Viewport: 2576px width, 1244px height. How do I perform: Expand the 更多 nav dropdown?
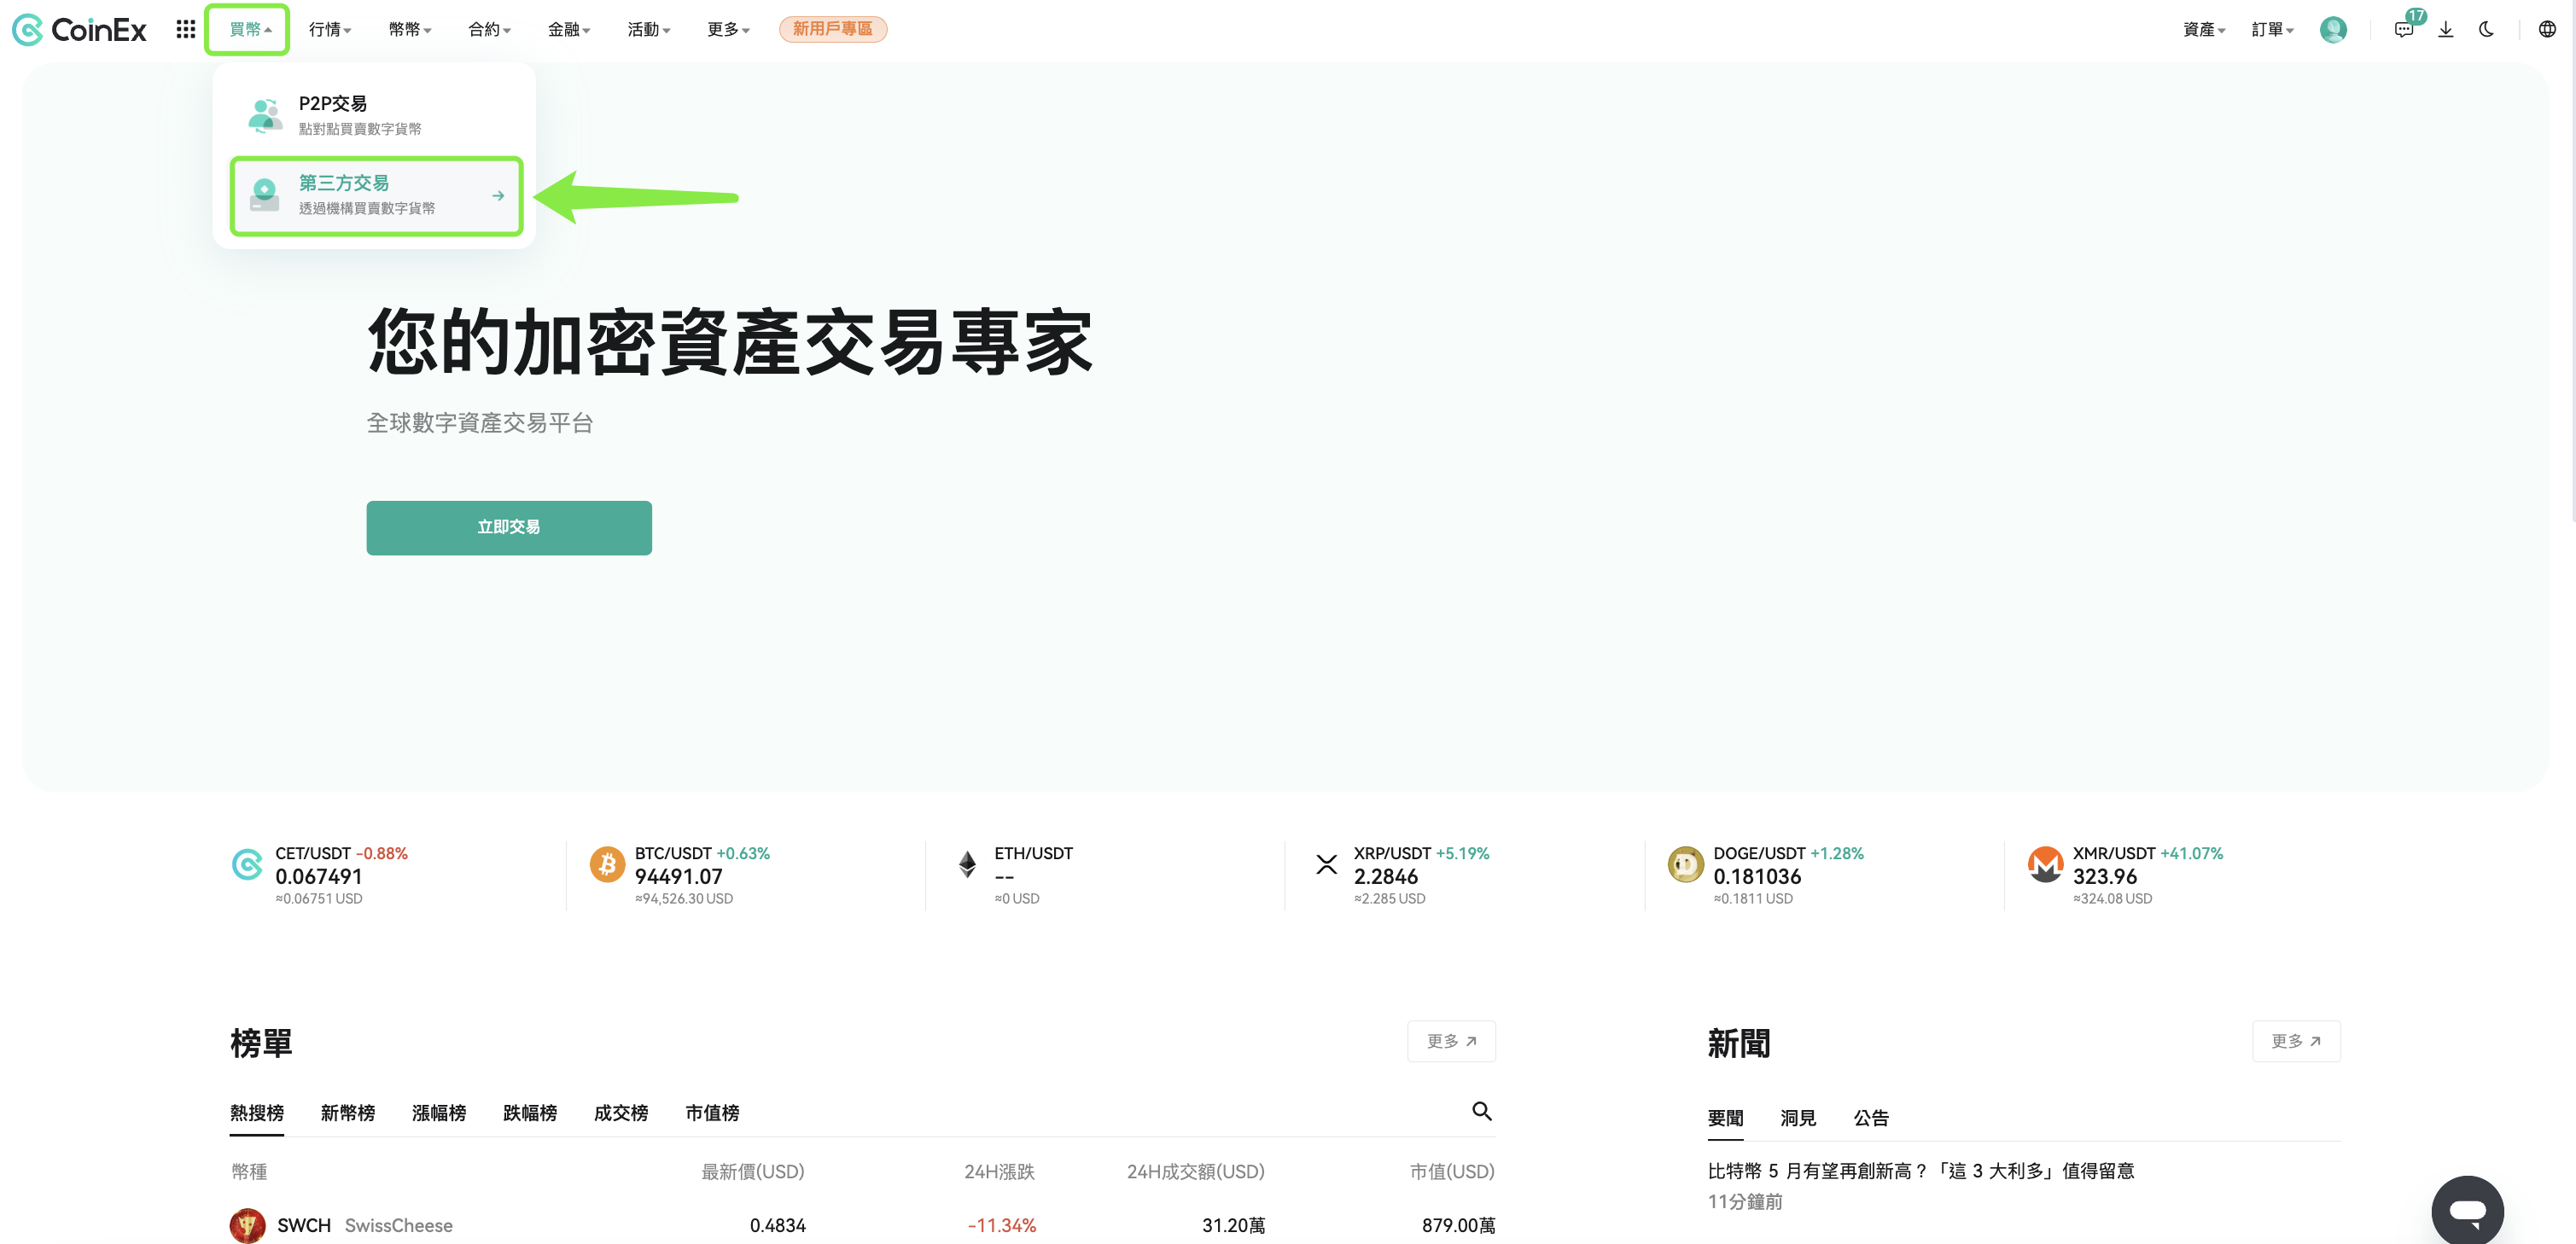point(728,30)
